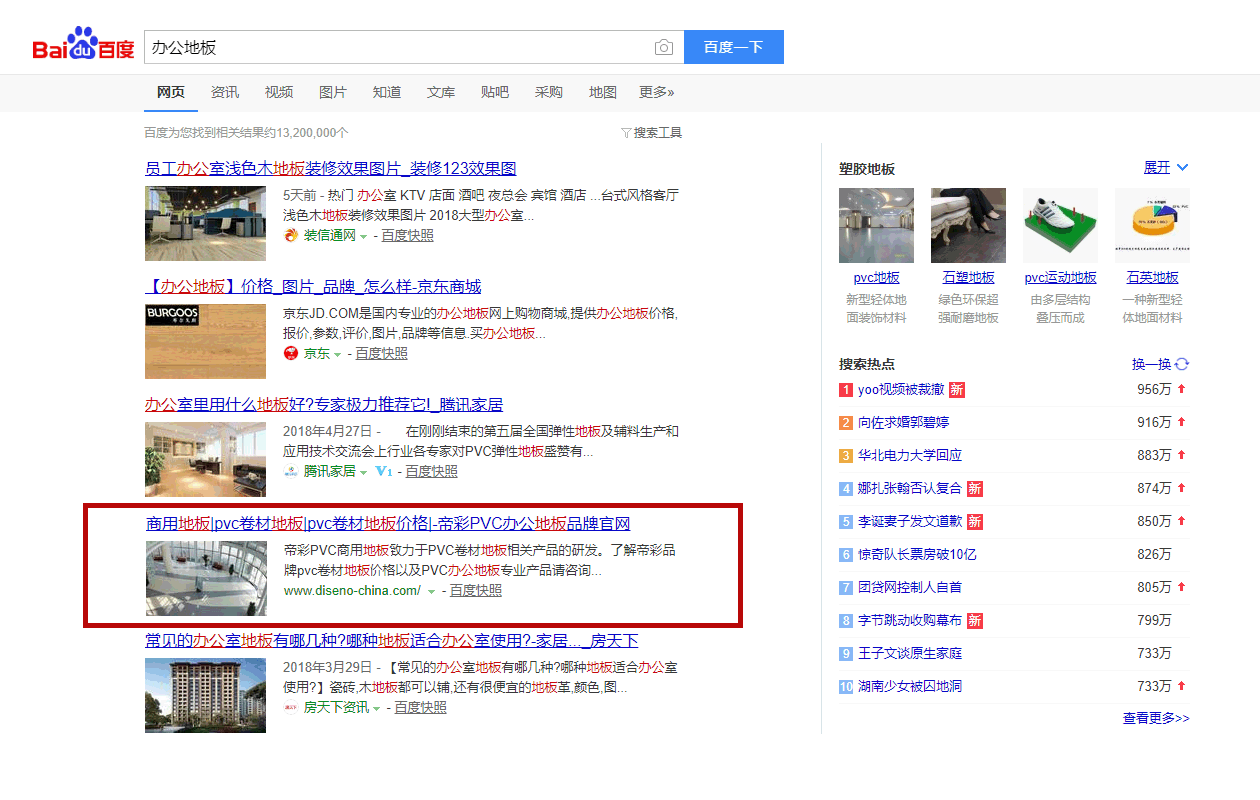
Task: Click the 石塑地板 image thumbnail
Action: click(968, 226)
